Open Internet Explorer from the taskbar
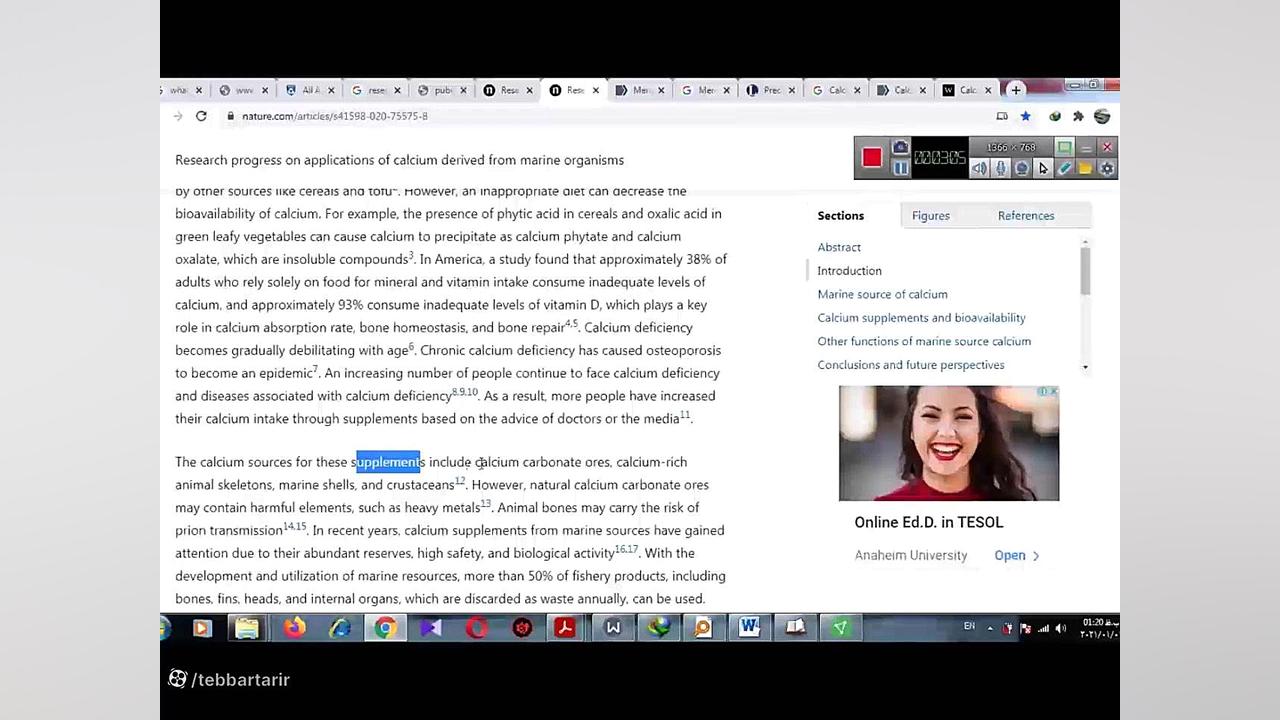This screenshot has width=1280, height=720. [x=340, y=628]
